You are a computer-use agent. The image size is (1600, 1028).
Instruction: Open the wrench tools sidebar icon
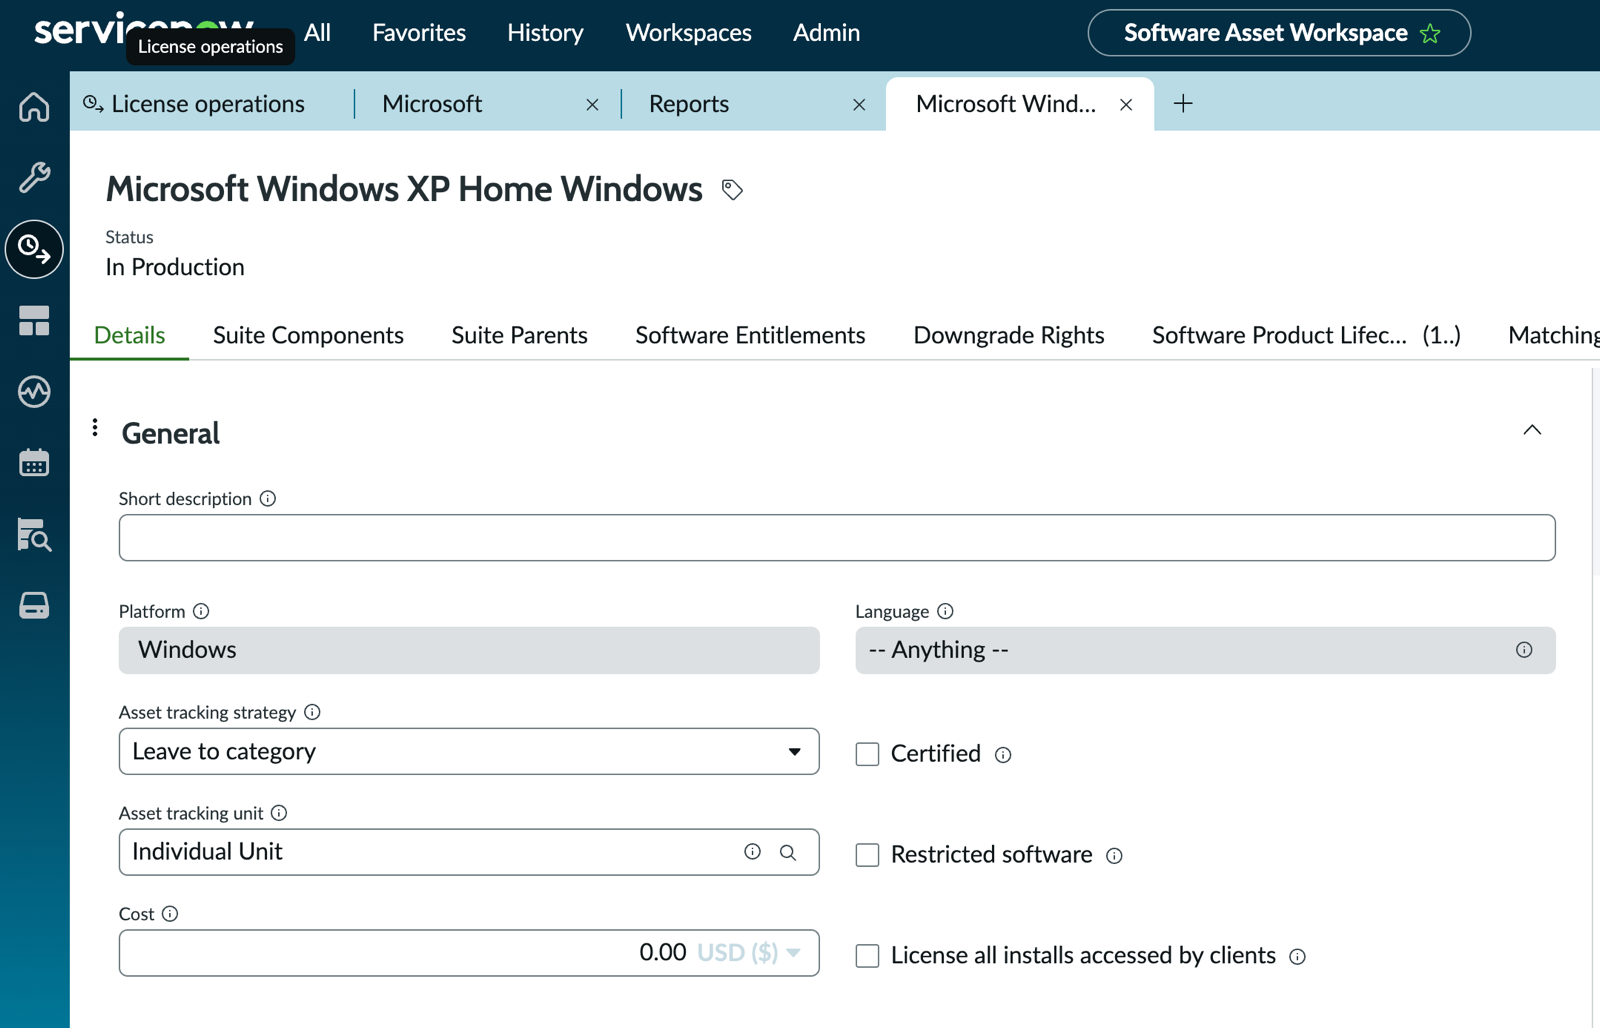point(34,177)
